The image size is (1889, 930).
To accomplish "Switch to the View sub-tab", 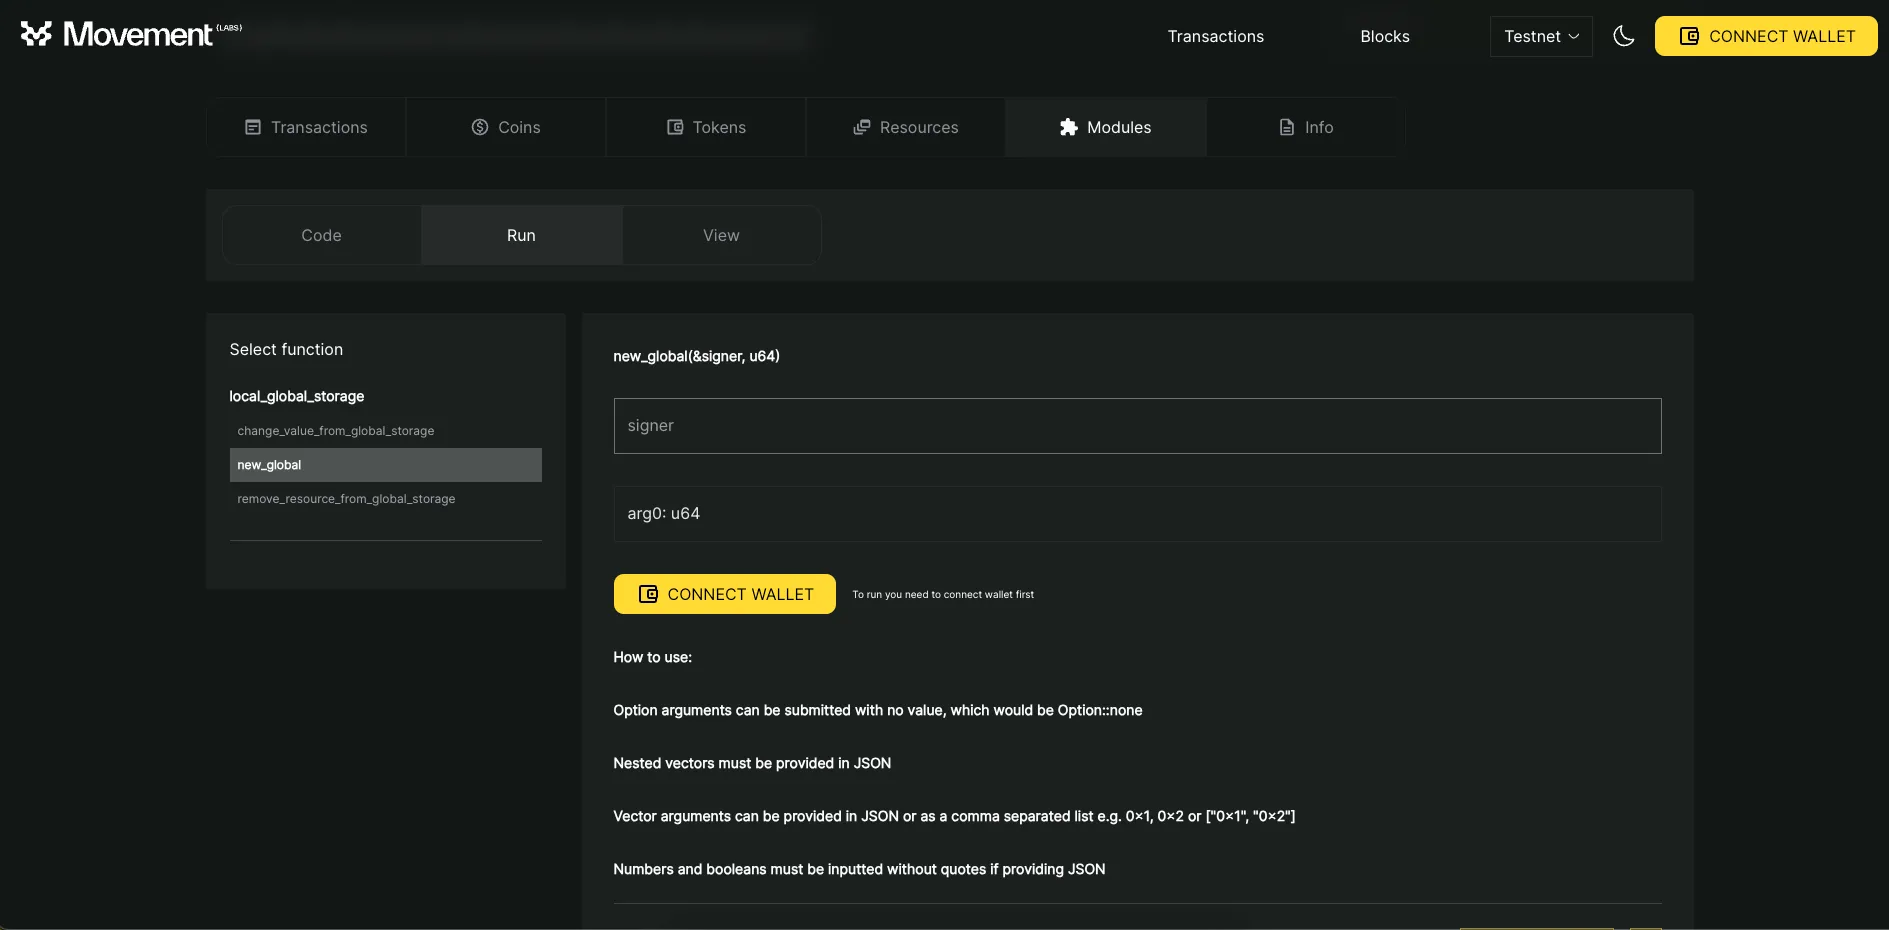I will (722, 235).
